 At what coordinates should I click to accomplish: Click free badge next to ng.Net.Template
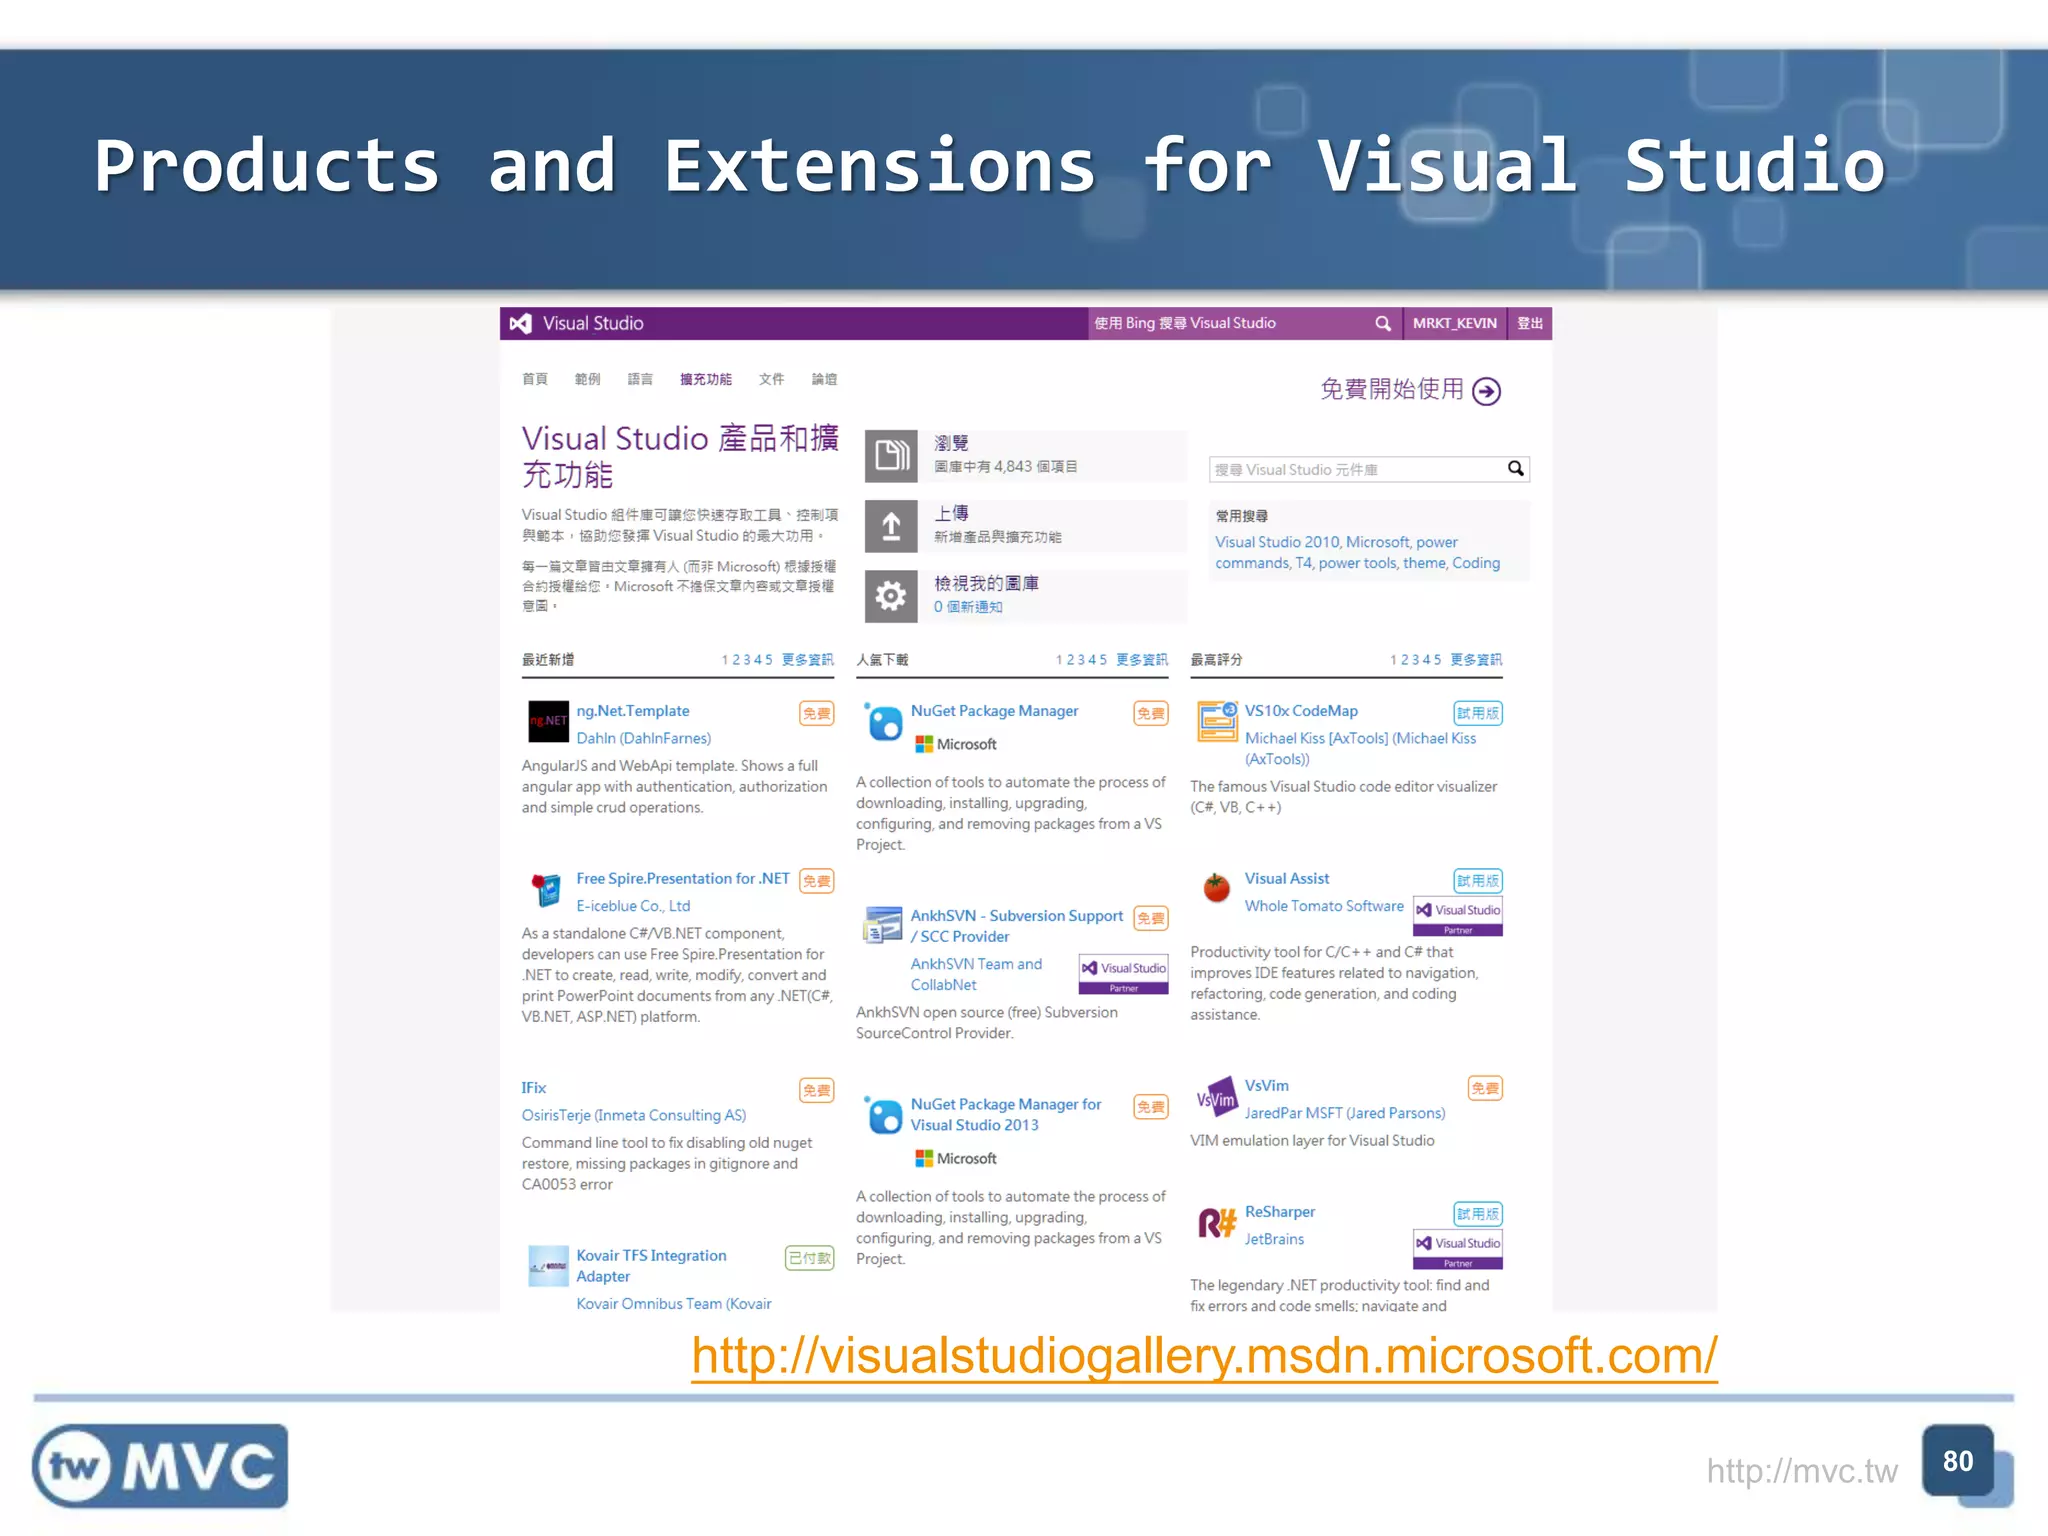coord(817,713)
